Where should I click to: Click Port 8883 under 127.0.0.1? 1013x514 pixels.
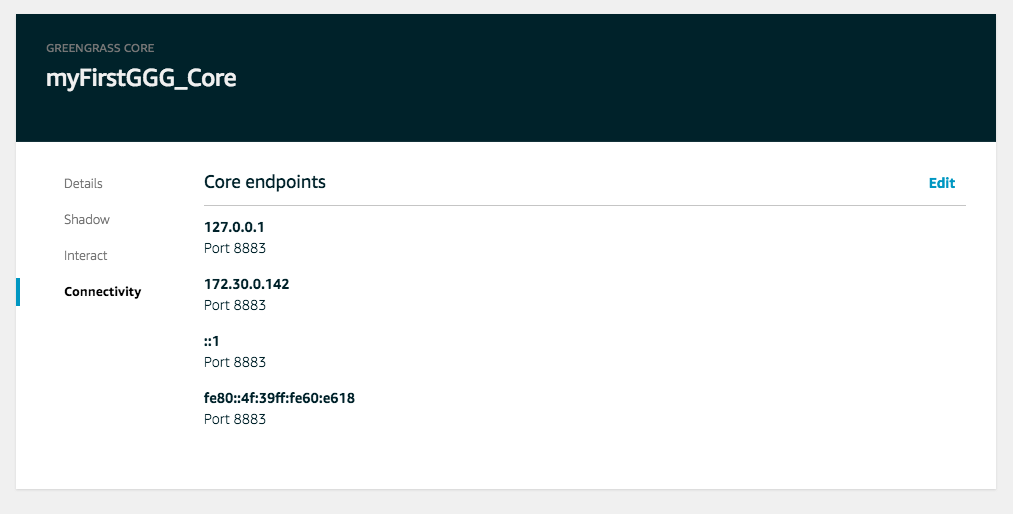coord(235,248)
